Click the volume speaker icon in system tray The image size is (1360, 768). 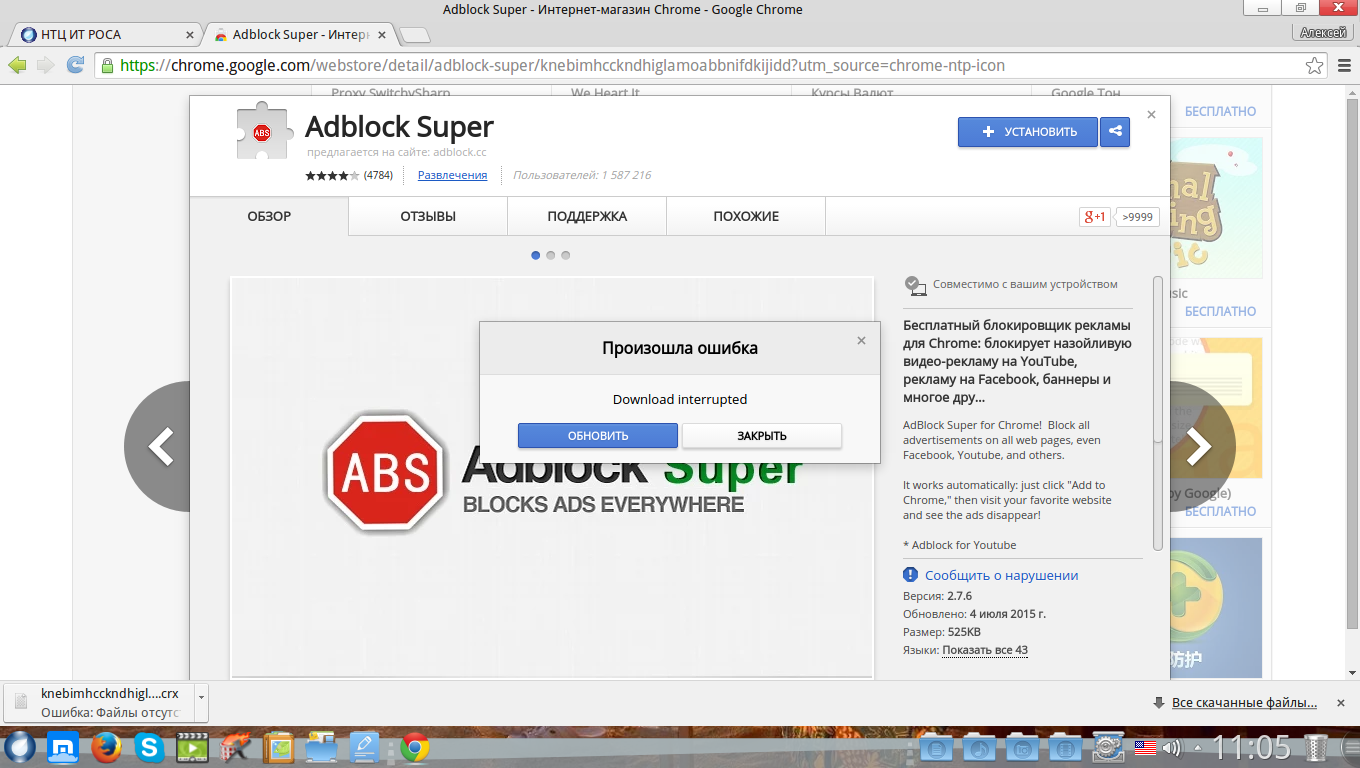[1171, 748]
